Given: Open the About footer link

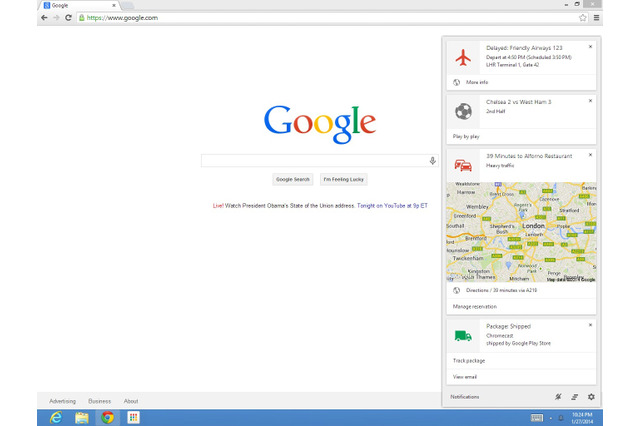Looking at the screenshot, I should point(131,401).
